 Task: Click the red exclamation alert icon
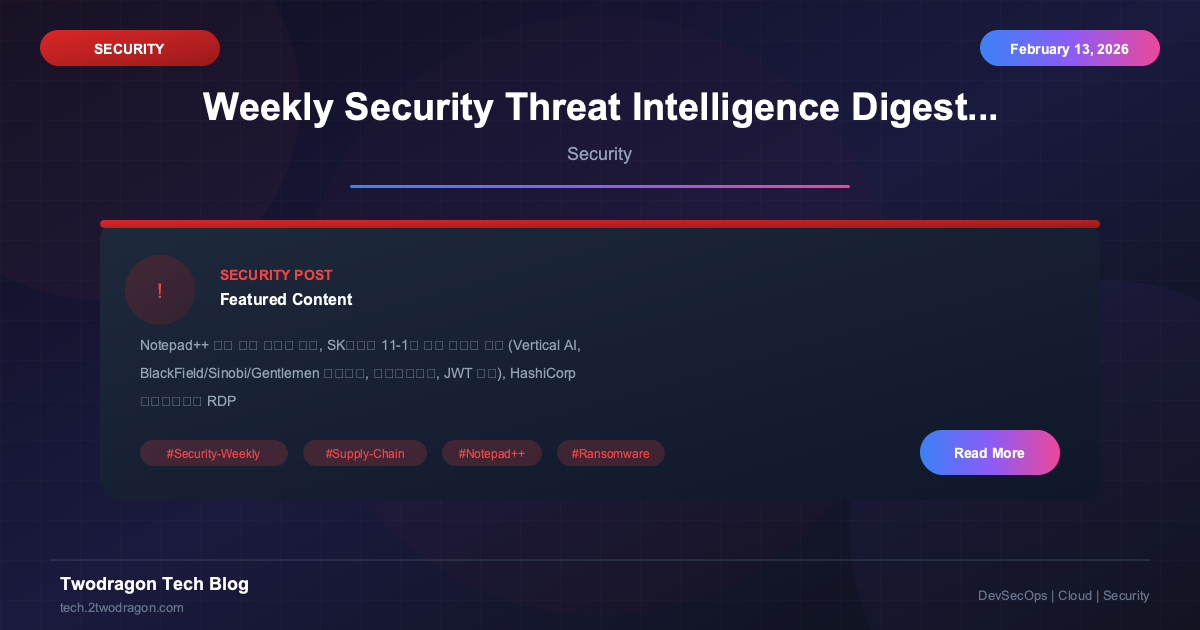[160, 290]
